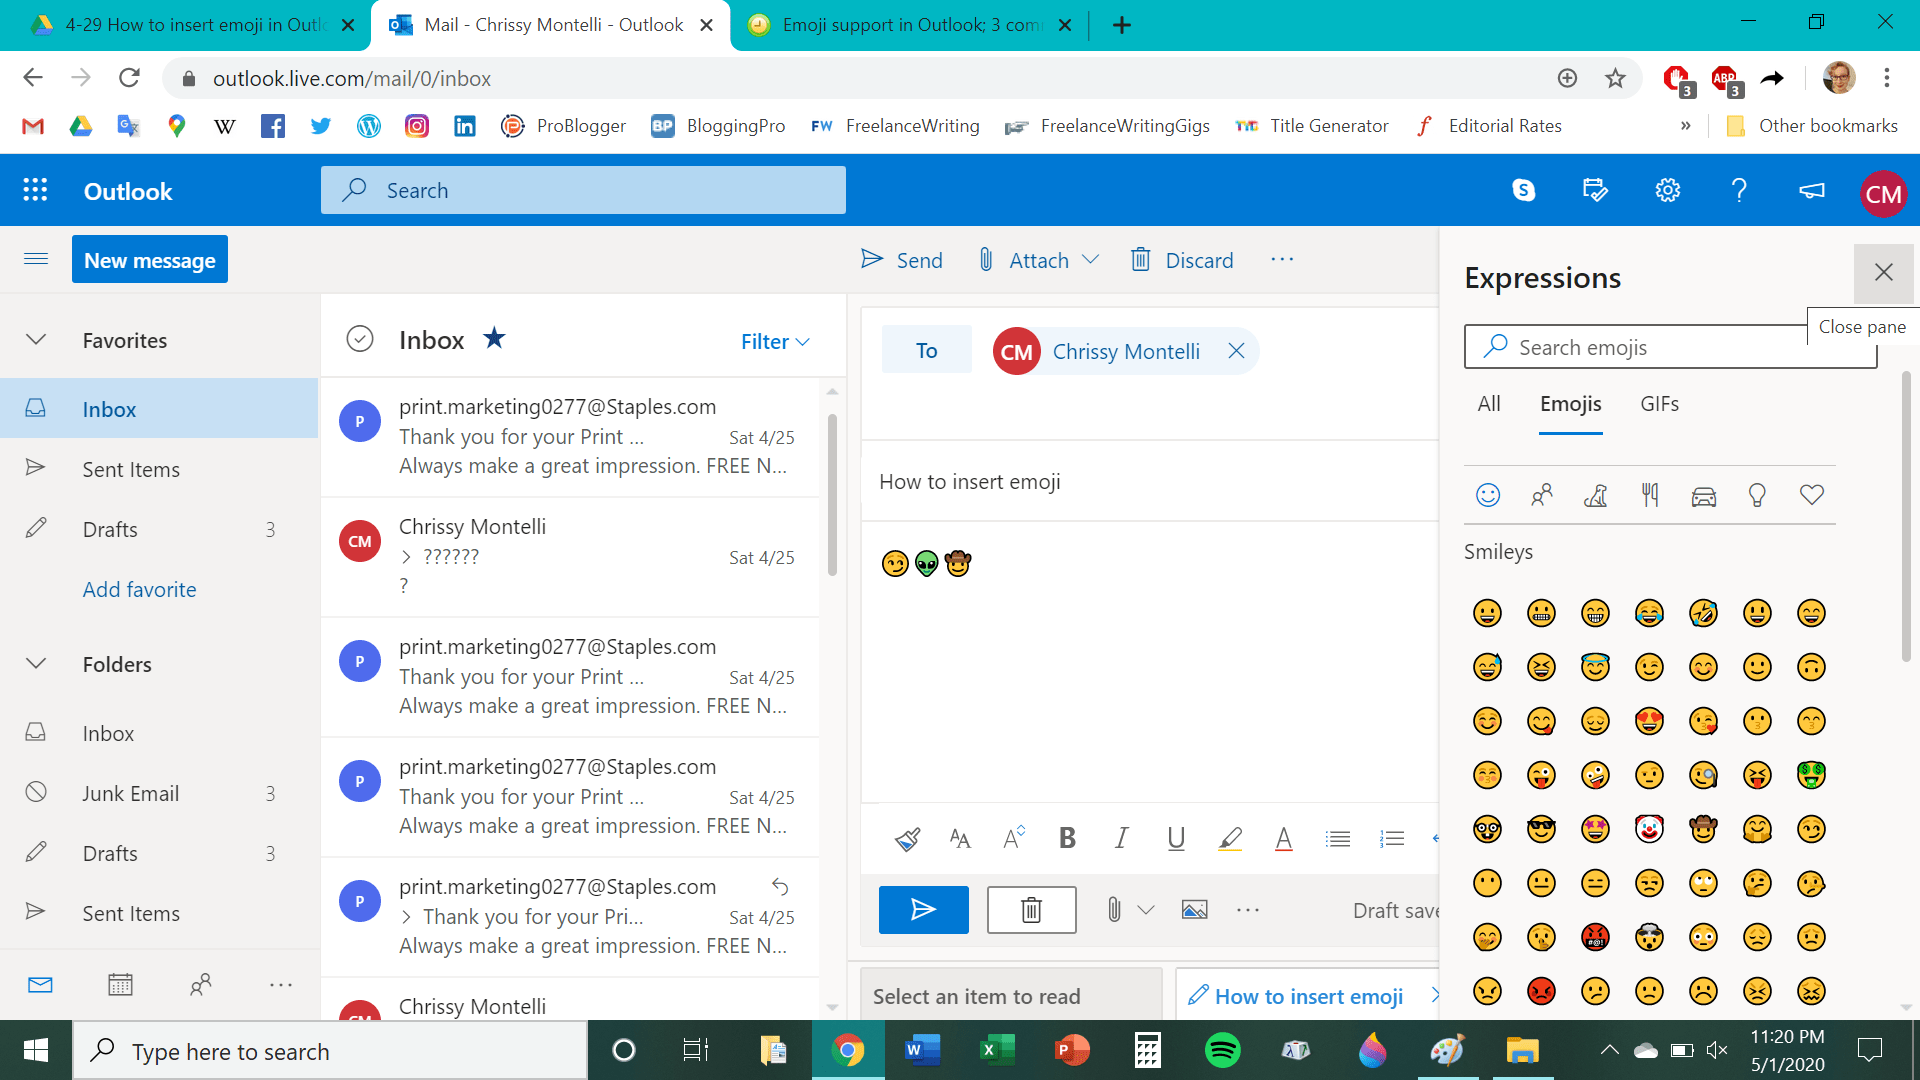Click the highlight text icon
This screenshot has width=1920, height=1080.
(x=1230, y=838)
